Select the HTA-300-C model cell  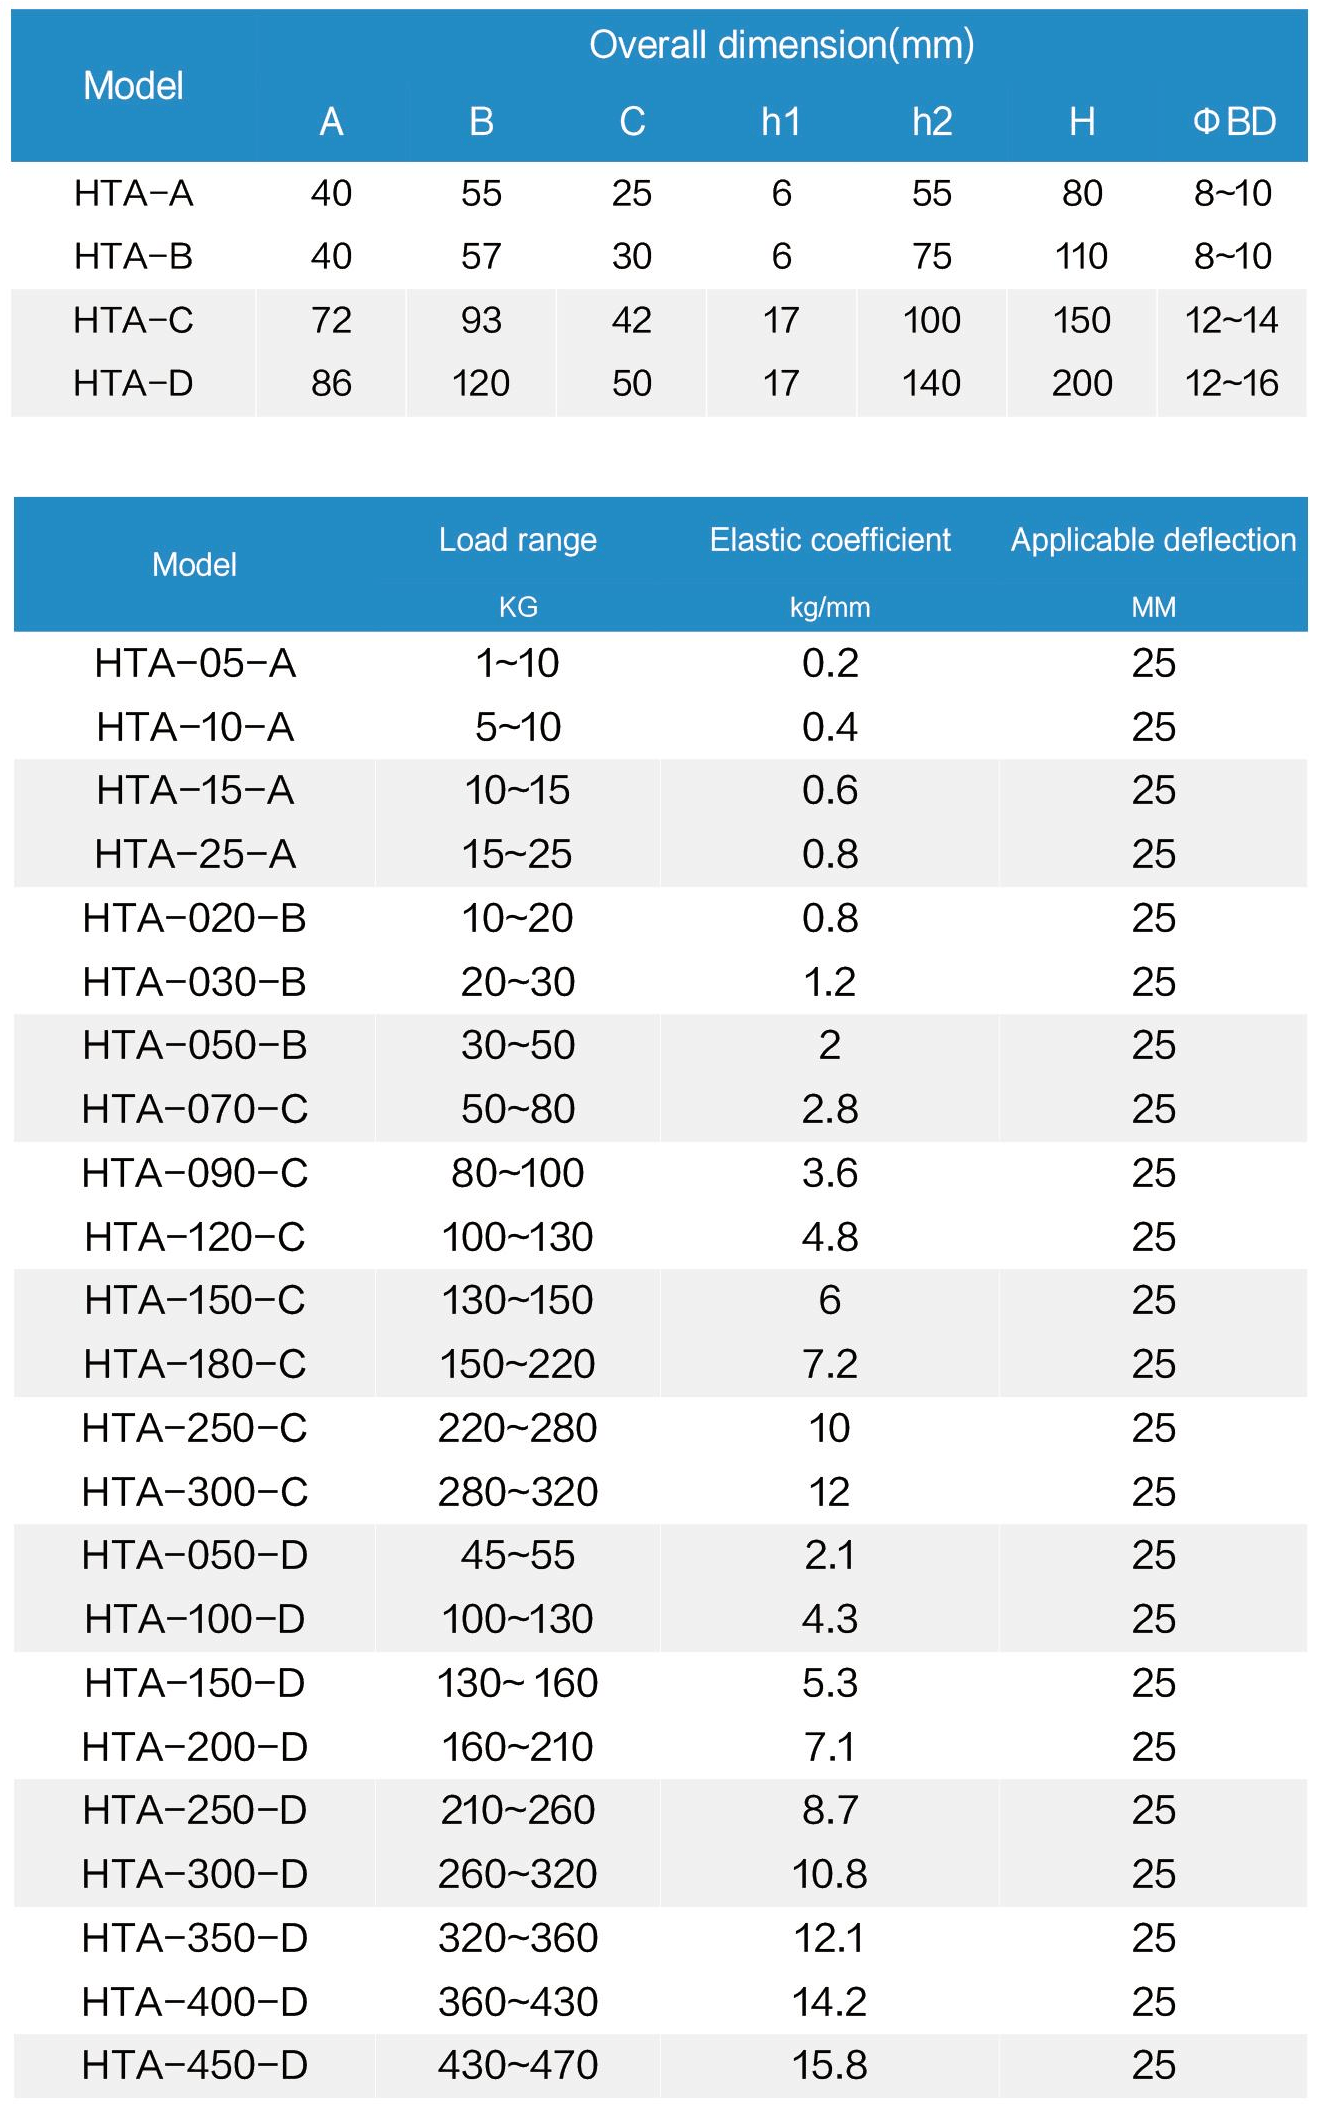[195, 1492]
